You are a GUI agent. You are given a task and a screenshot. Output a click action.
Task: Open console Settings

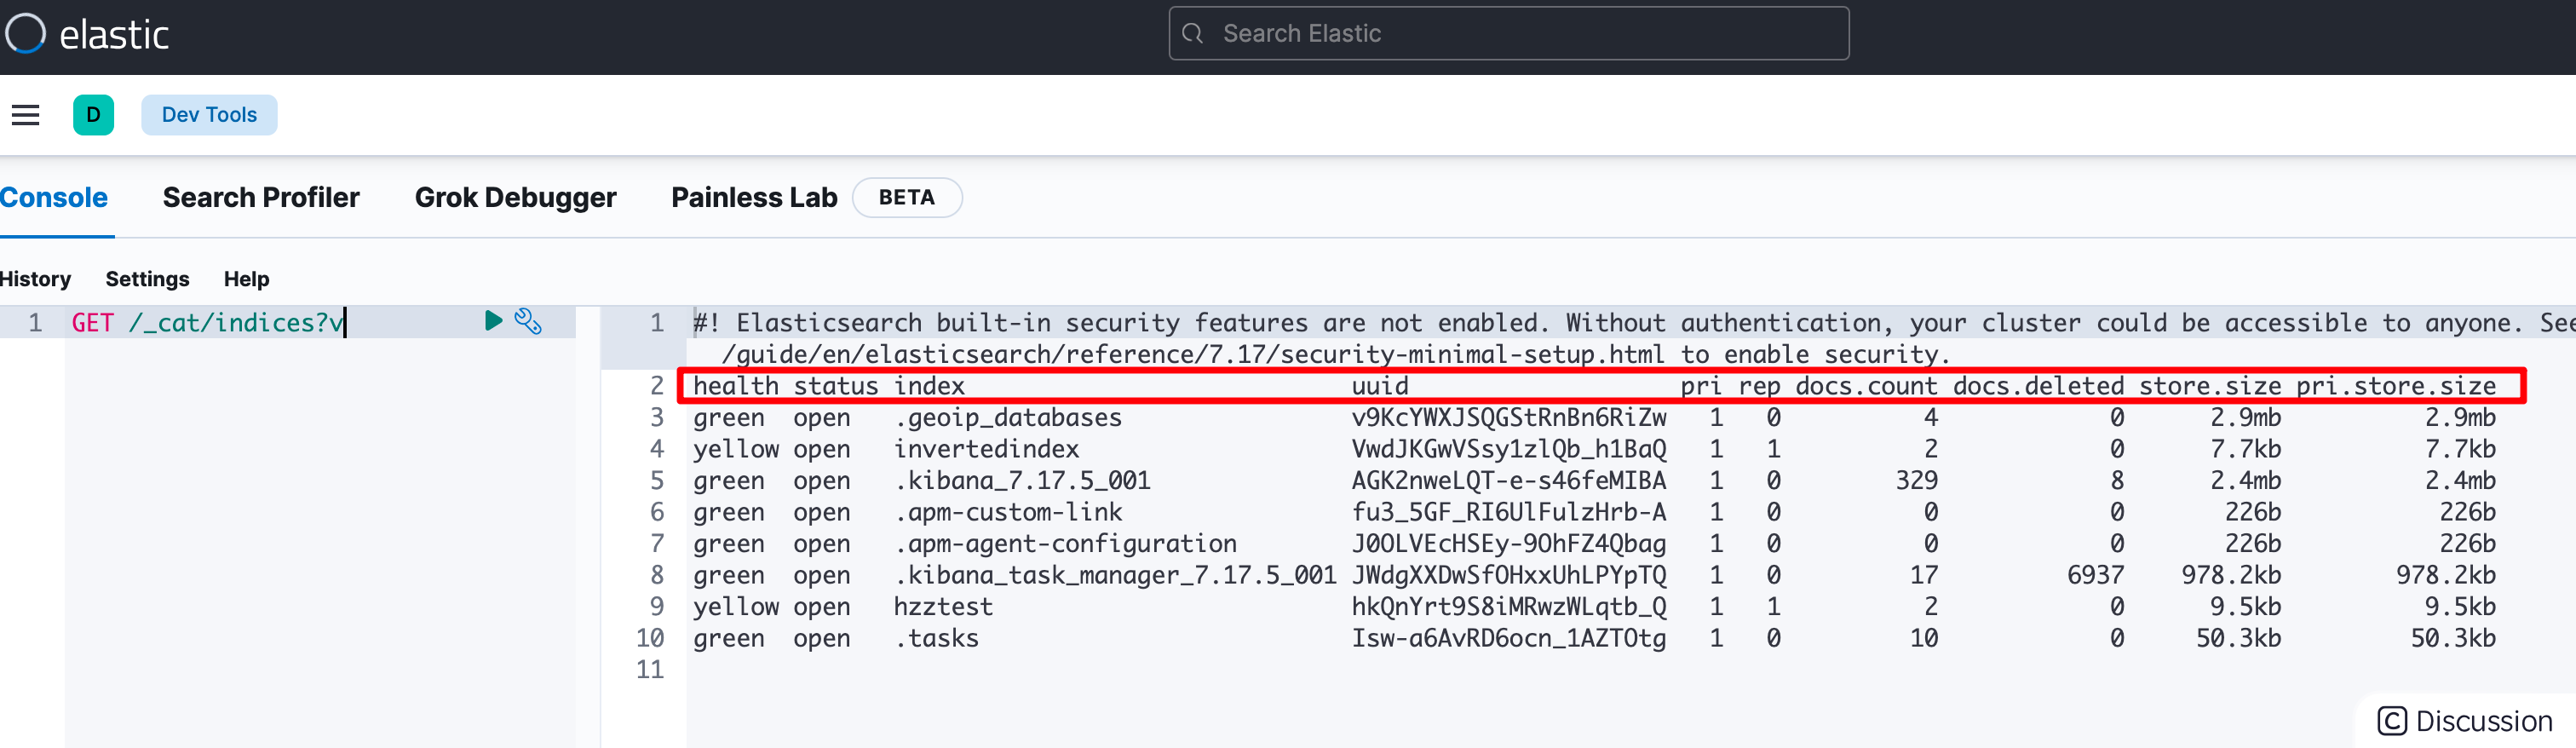click(x=147, y=279)
